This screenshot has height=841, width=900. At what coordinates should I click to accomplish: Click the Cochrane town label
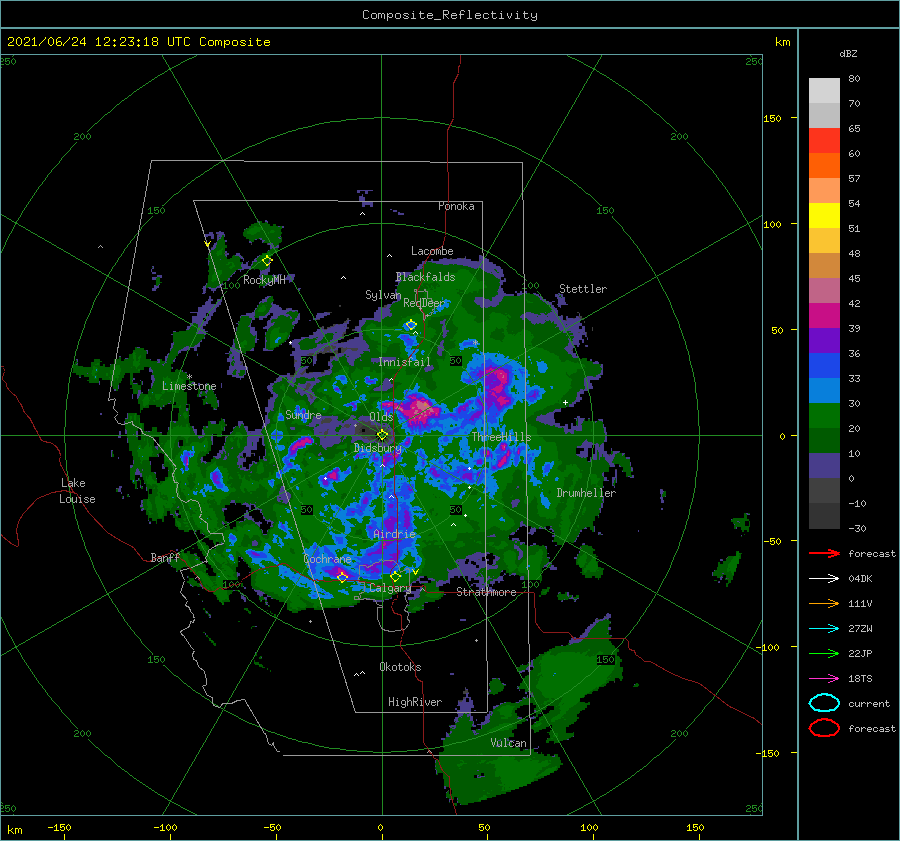[327, 559]
